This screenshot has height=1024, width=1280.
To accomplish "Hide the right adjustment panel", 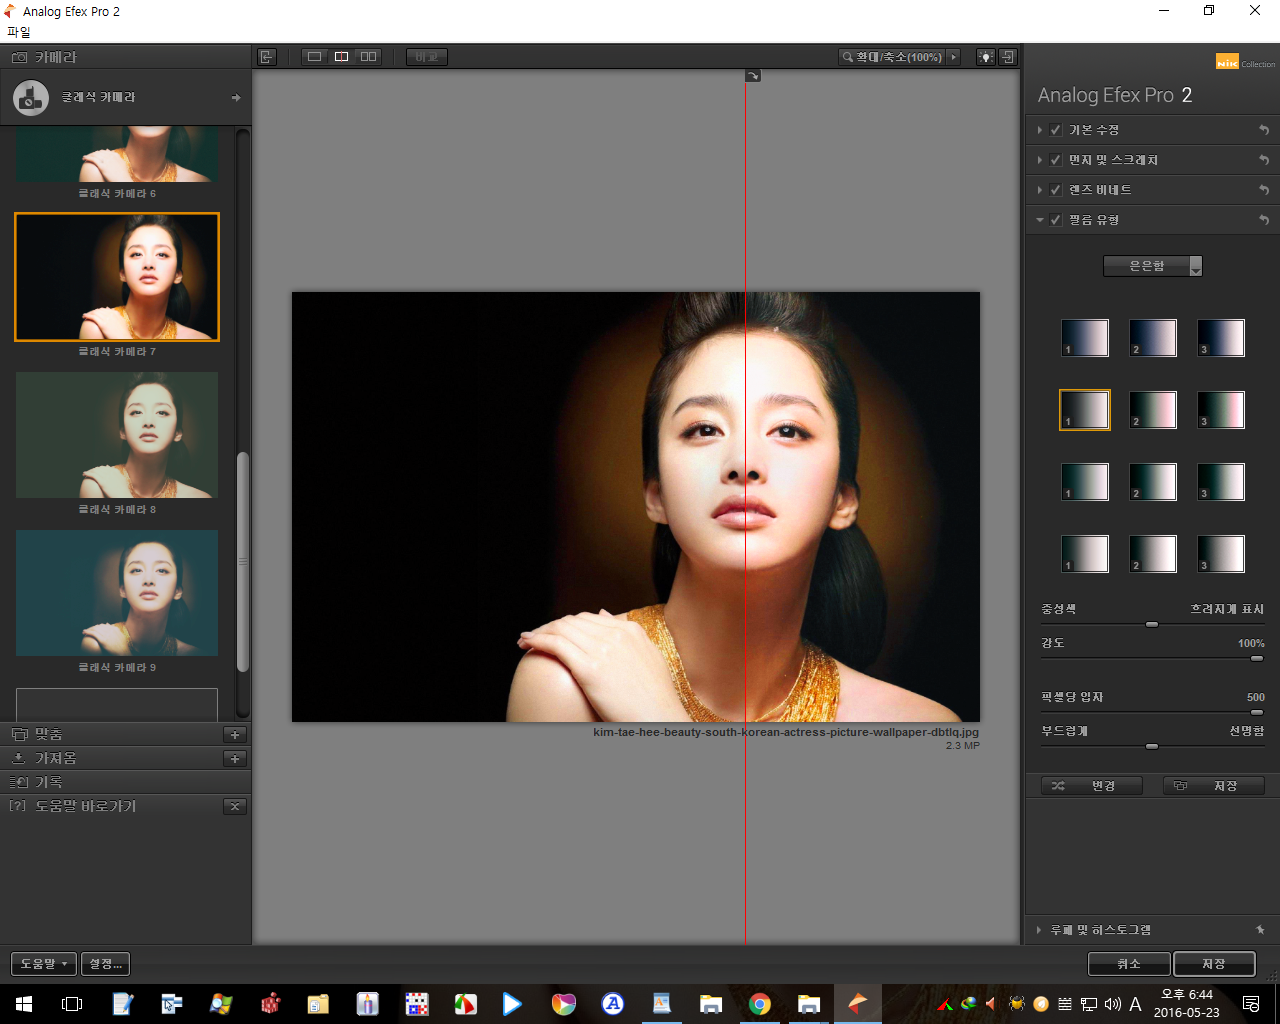I will (x=1008, y=57).
